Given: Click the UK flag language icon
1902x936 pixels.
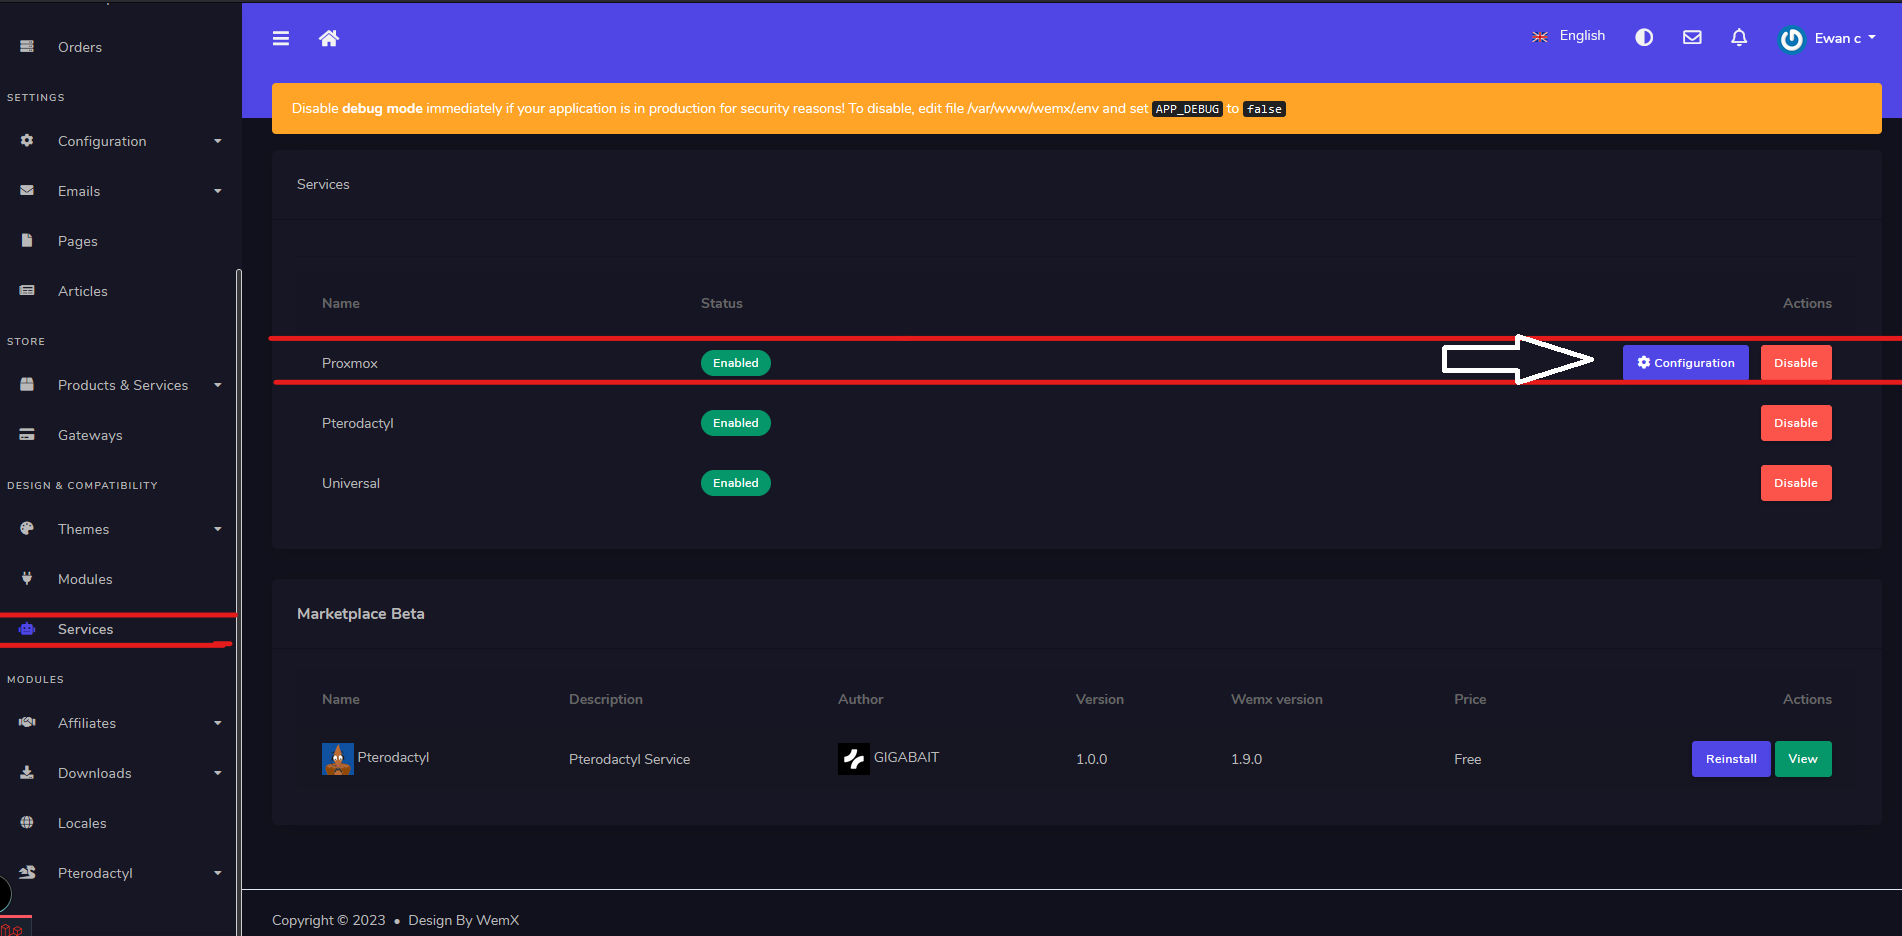Looking at the screenshot, I should [1540, 37].
